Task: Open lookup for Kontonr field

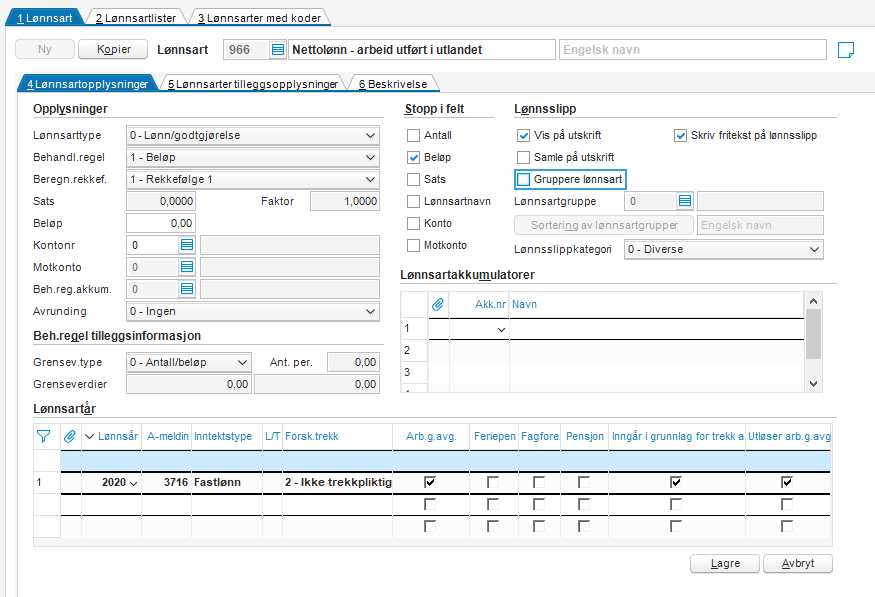Action: point(187,245)
